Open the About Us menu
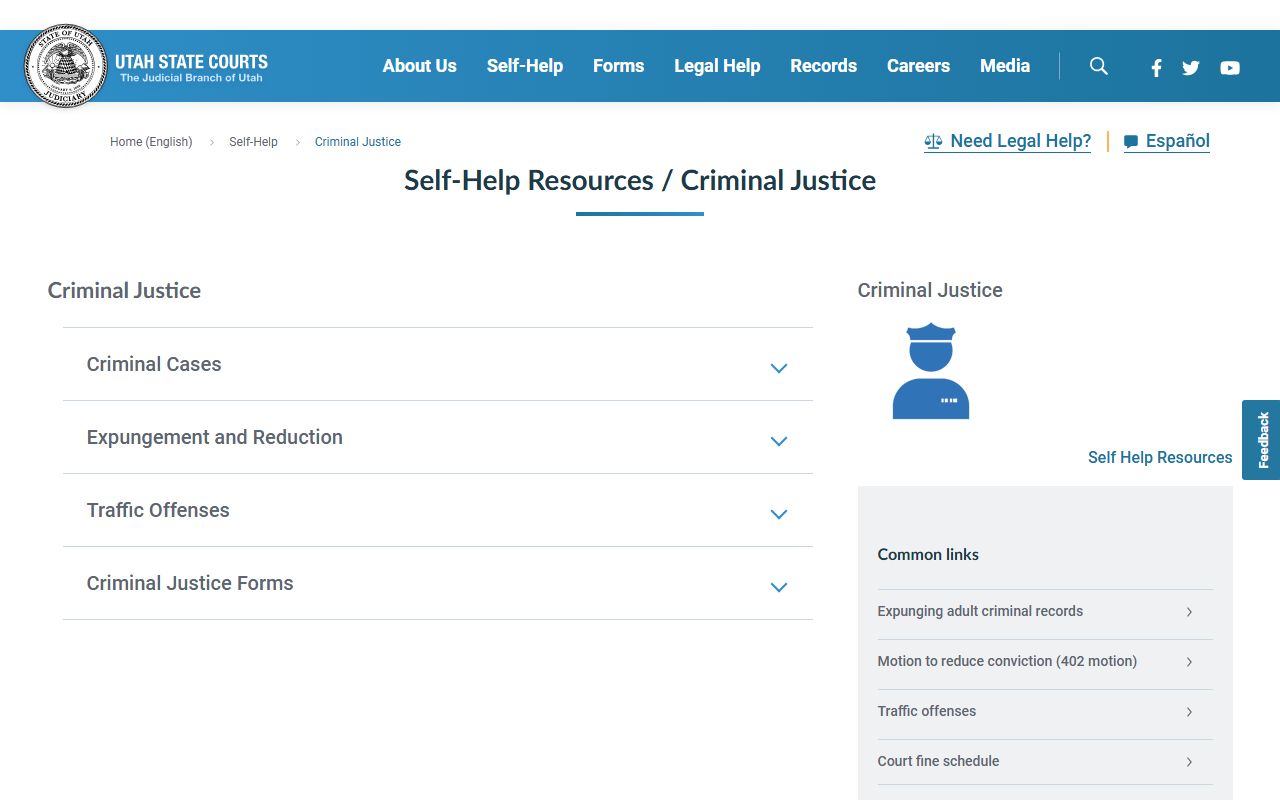Viewport: 1280px width, 800px height. [420, 66]
